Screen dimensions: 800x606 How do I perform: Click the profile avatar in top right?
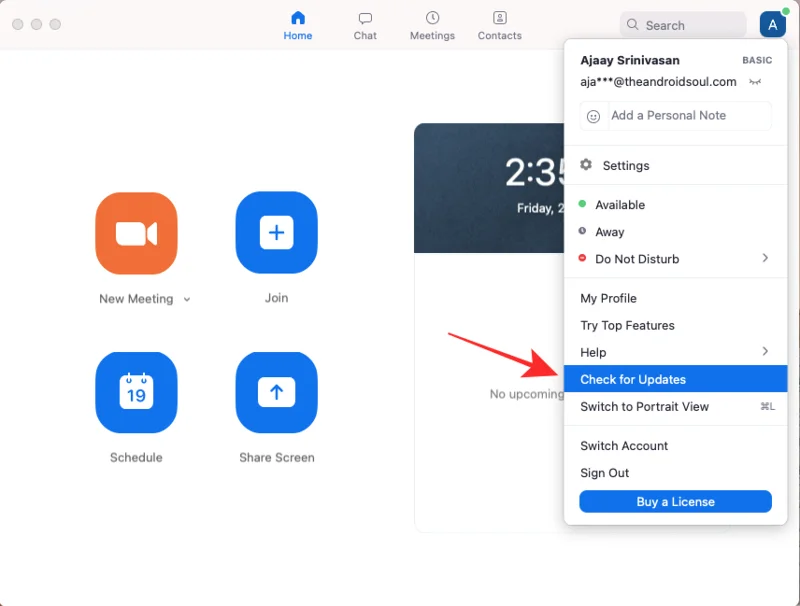(x=772, y=25)
